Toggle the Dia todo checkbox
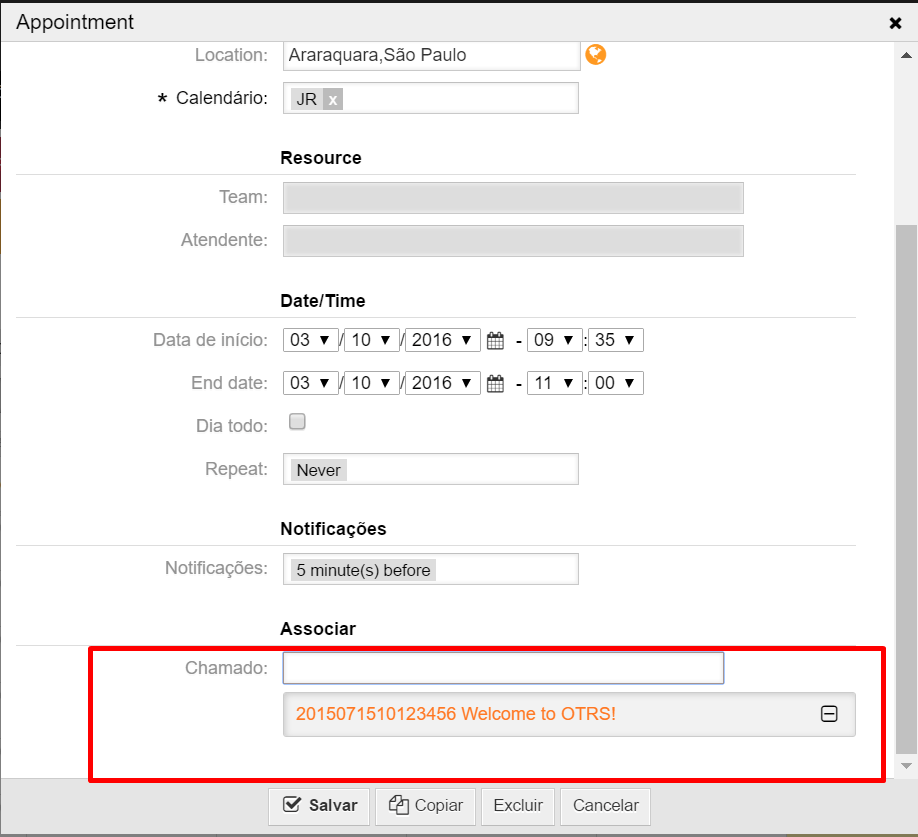The width and height of the screenshot is (918, 837). pos(297,422)
